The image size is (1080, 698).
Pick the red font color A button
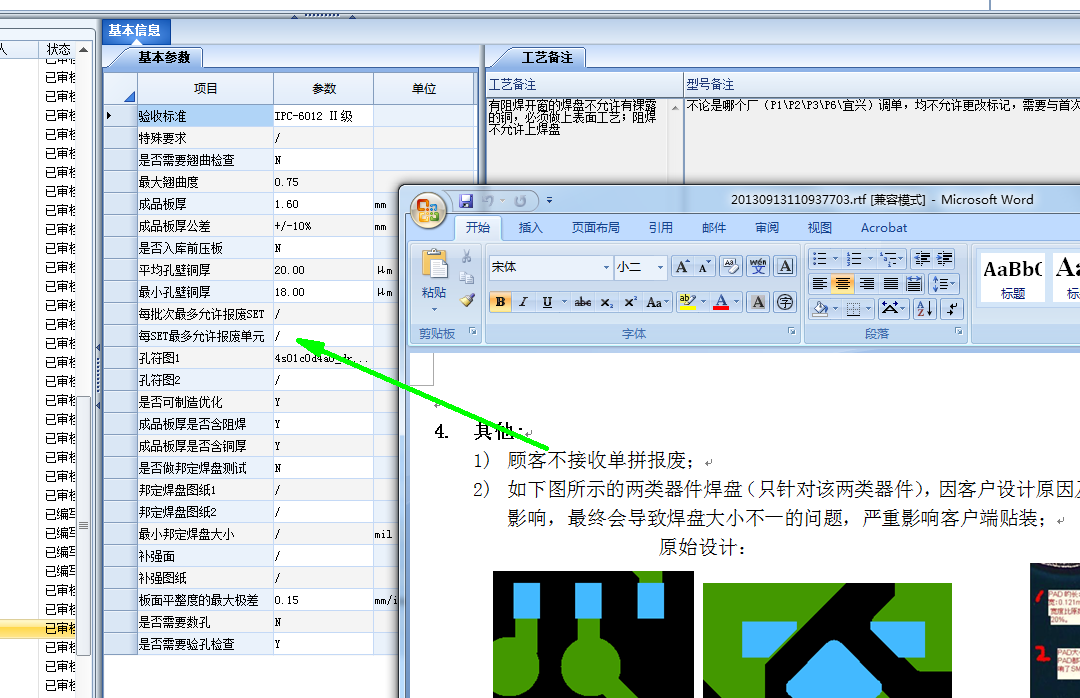click(x=720, y=302)
